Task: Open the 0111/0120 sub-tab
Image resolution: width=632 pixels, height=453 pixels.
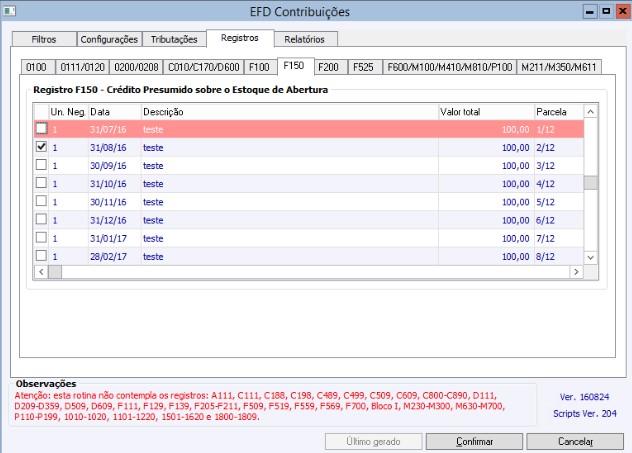Action: pos(83,67)
